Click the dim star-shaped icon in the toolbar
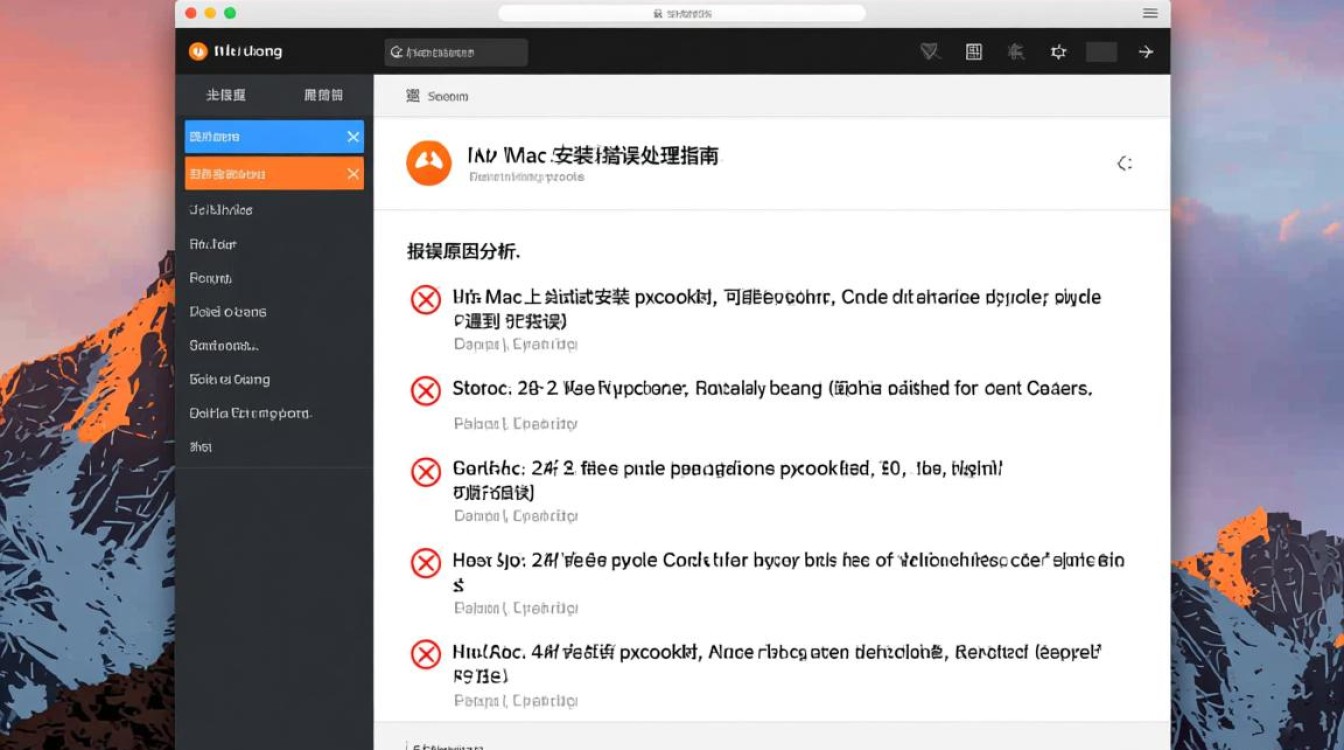The width and height of the screenshot is (1344, 750). (x=1016, y=52)
